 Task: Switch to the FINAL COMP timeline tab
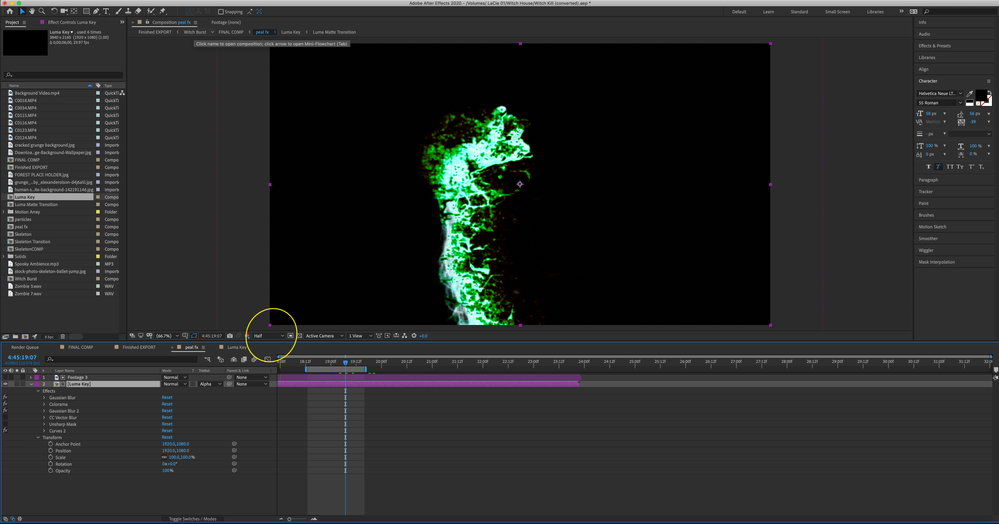click(x=80, y=347)
